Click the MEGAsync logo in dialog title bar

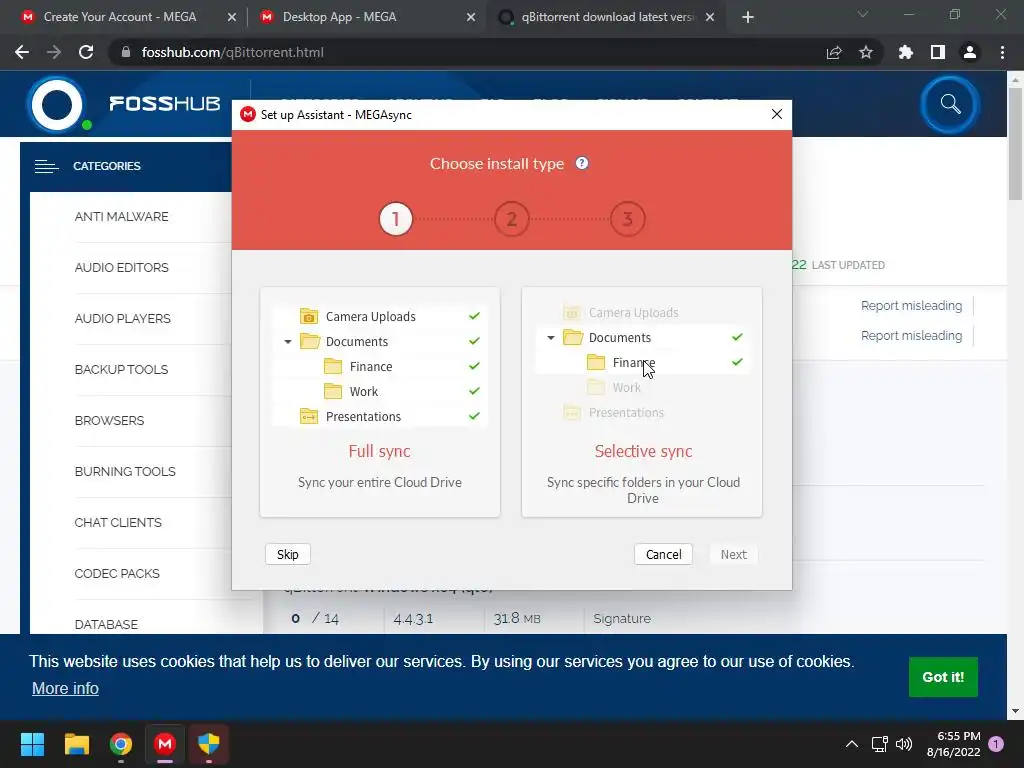pyautogui.click(x=248, y=114)
